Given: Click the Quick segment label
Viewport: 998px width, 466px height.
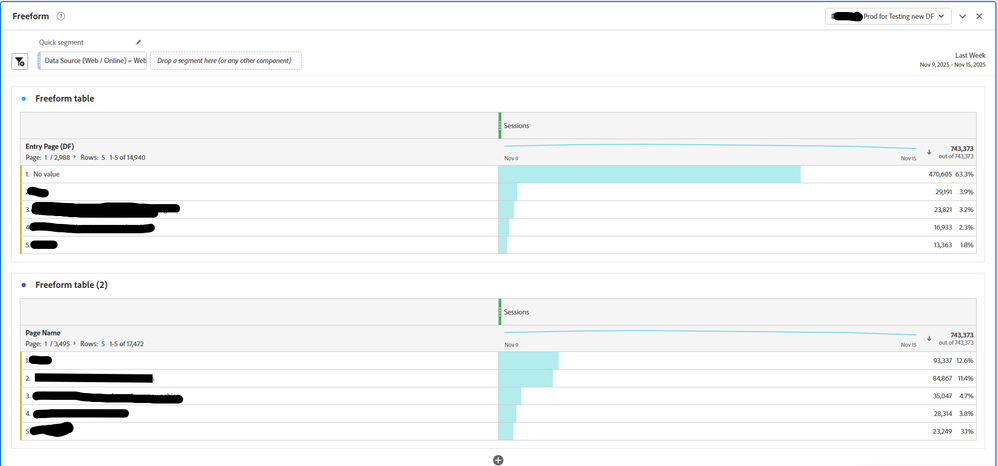Looking at the screenshot, I should [x=61, y=42].
